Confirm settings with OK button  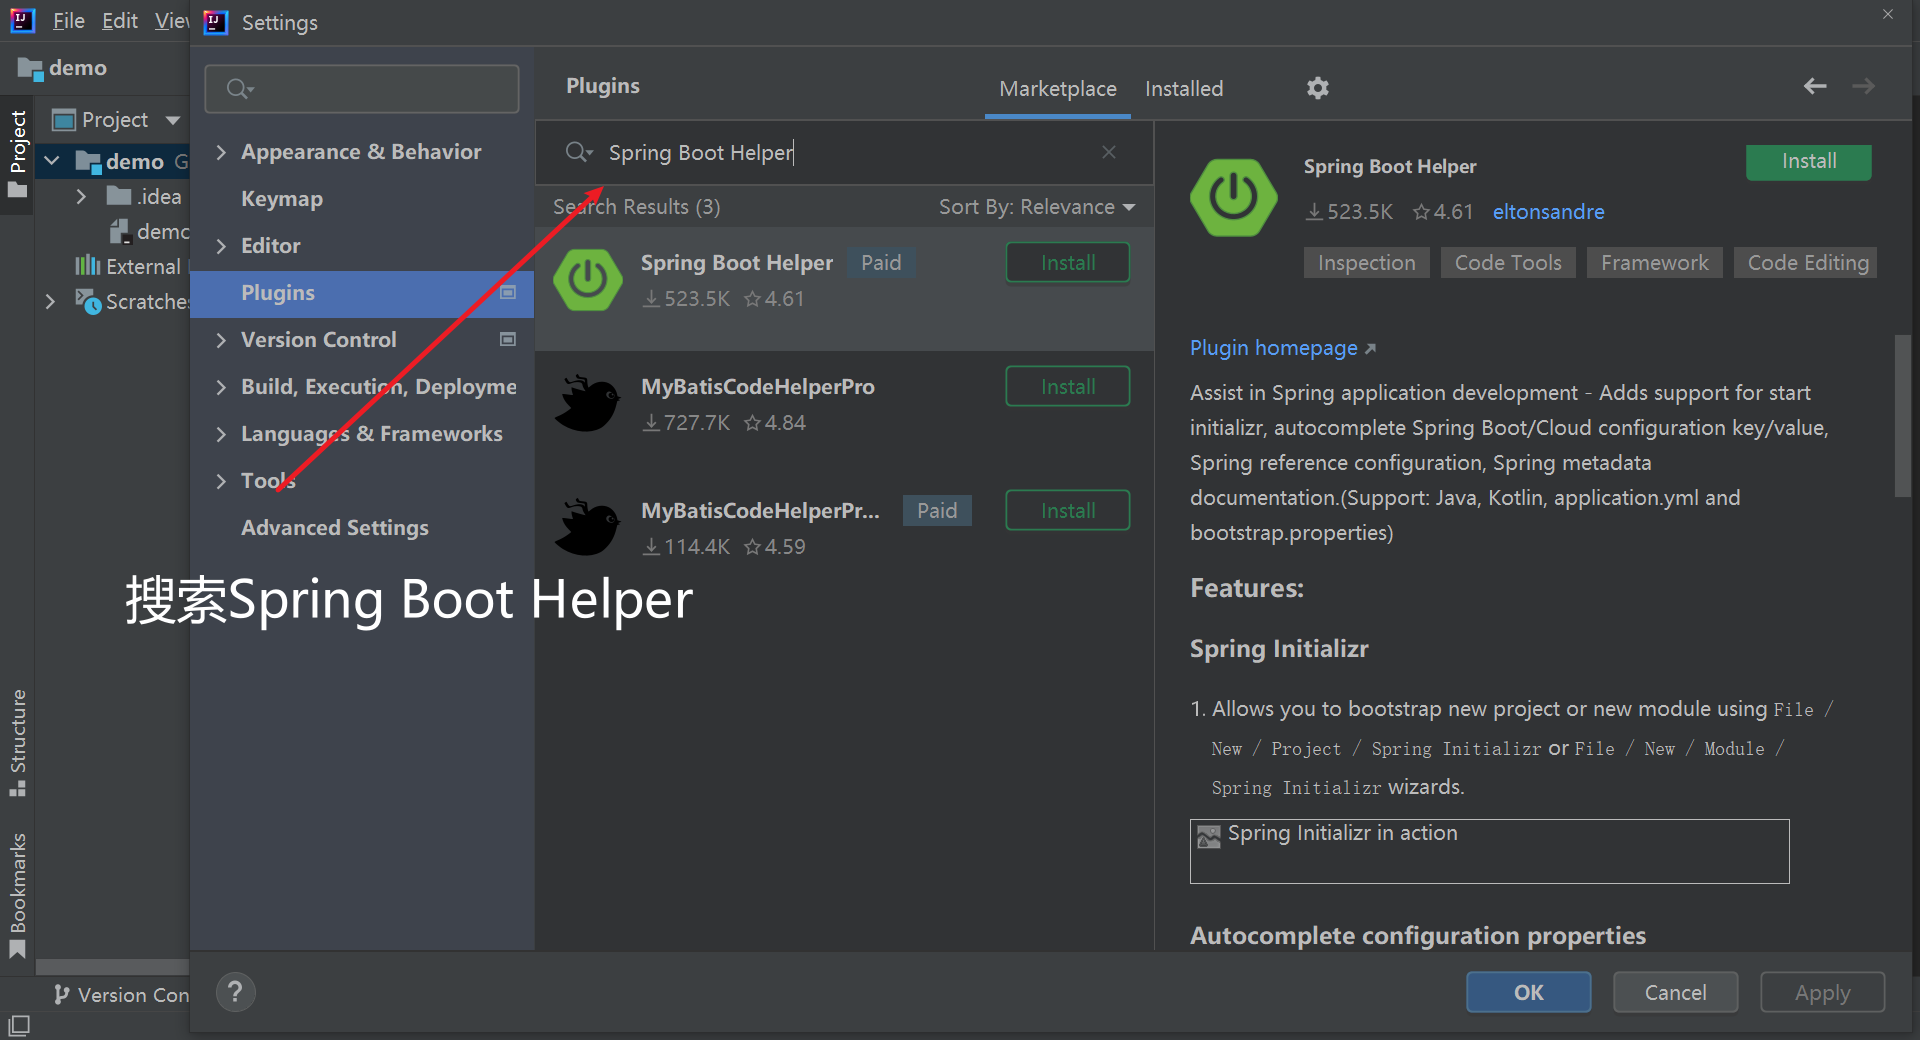1528,992
